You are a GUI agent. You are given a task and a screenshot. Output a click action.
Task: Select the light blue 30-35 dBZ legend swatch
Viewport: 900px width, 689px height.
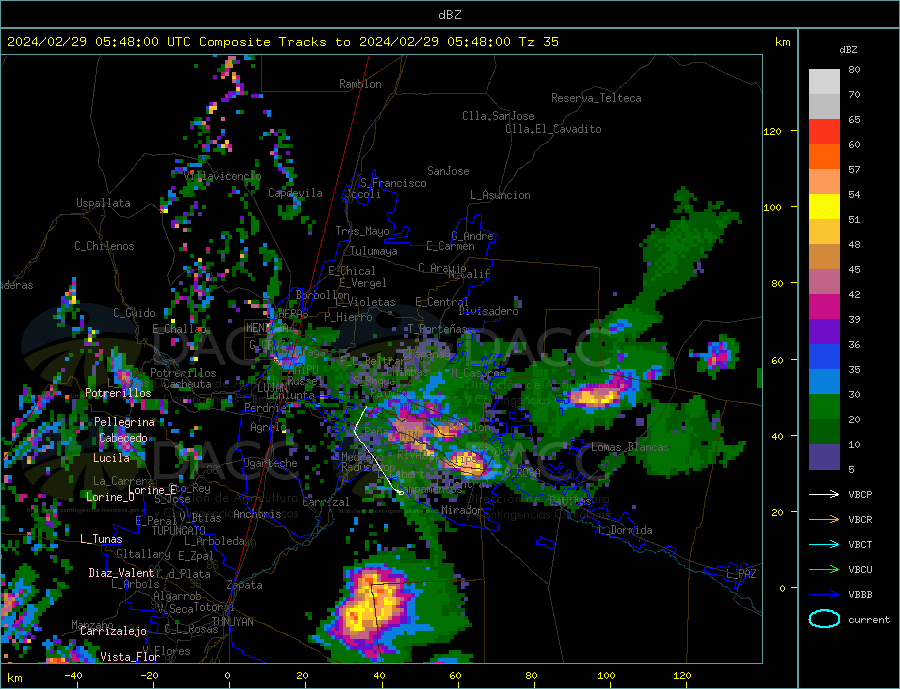(824, 382)
